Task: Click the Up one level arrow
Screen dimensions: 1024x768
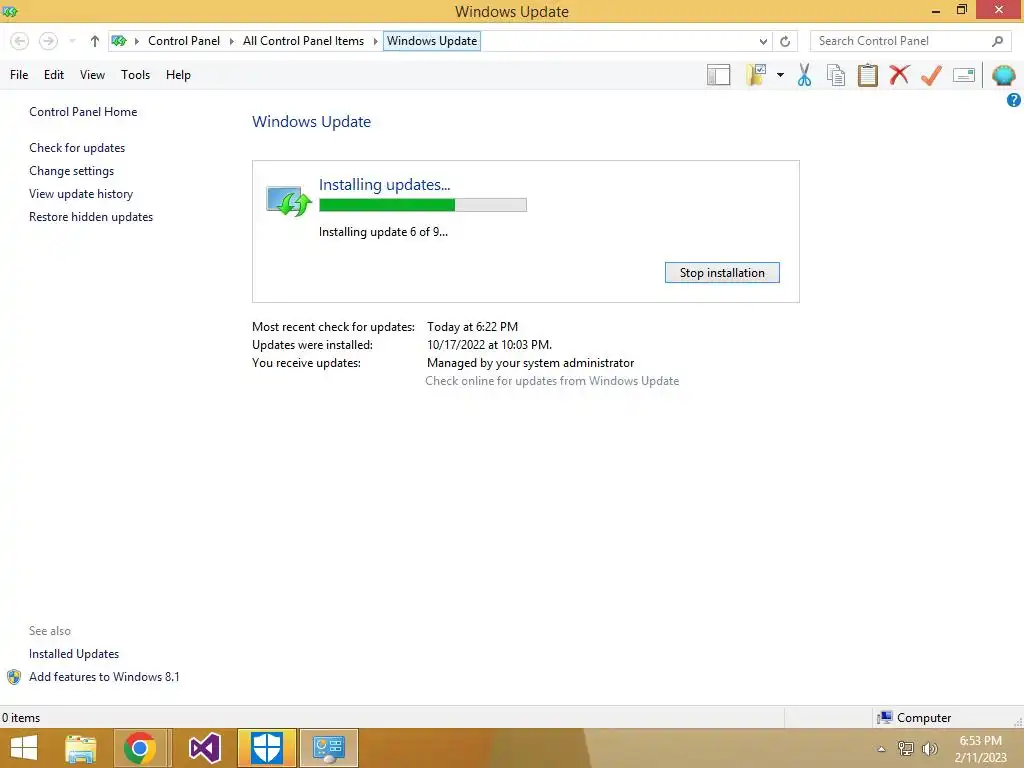Action: [x=95, y=41]
